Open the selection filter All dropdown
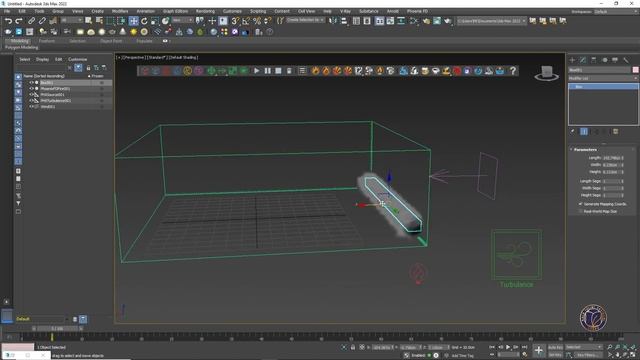 tap(71, 20)
